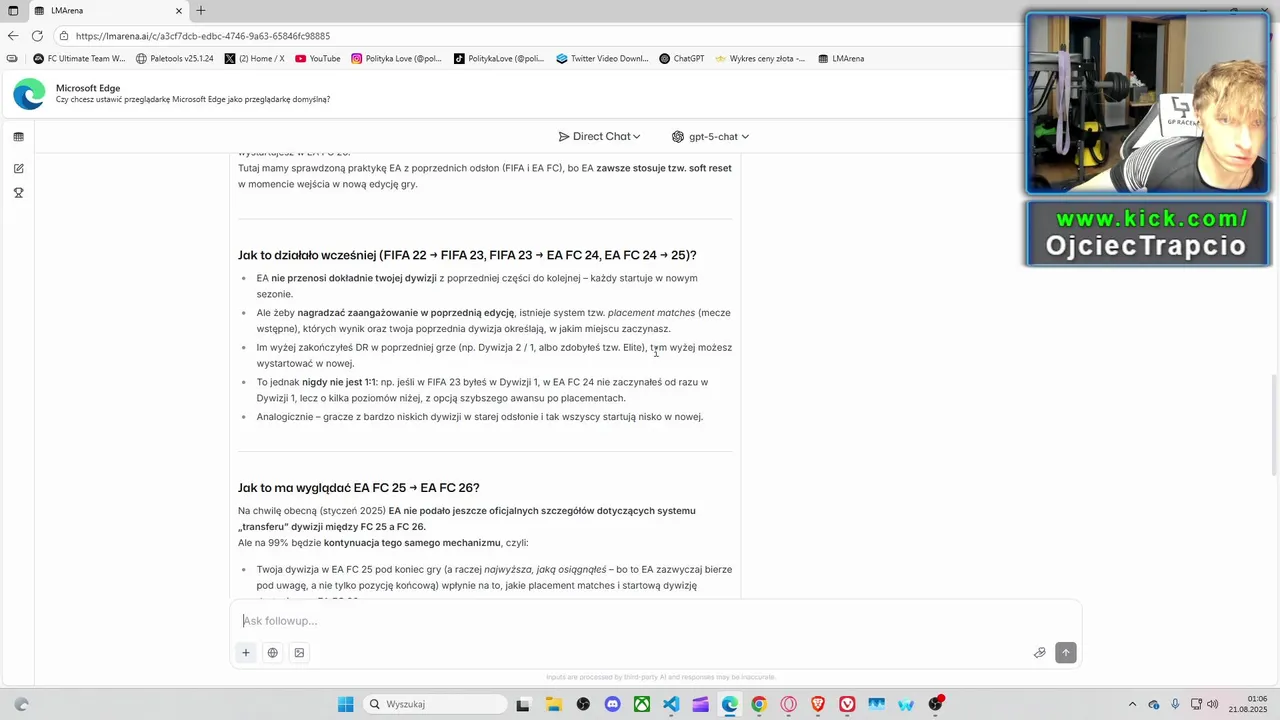Click the microphone icon in system tray
Screen dimensions: 1280x720
[1175, 704]
